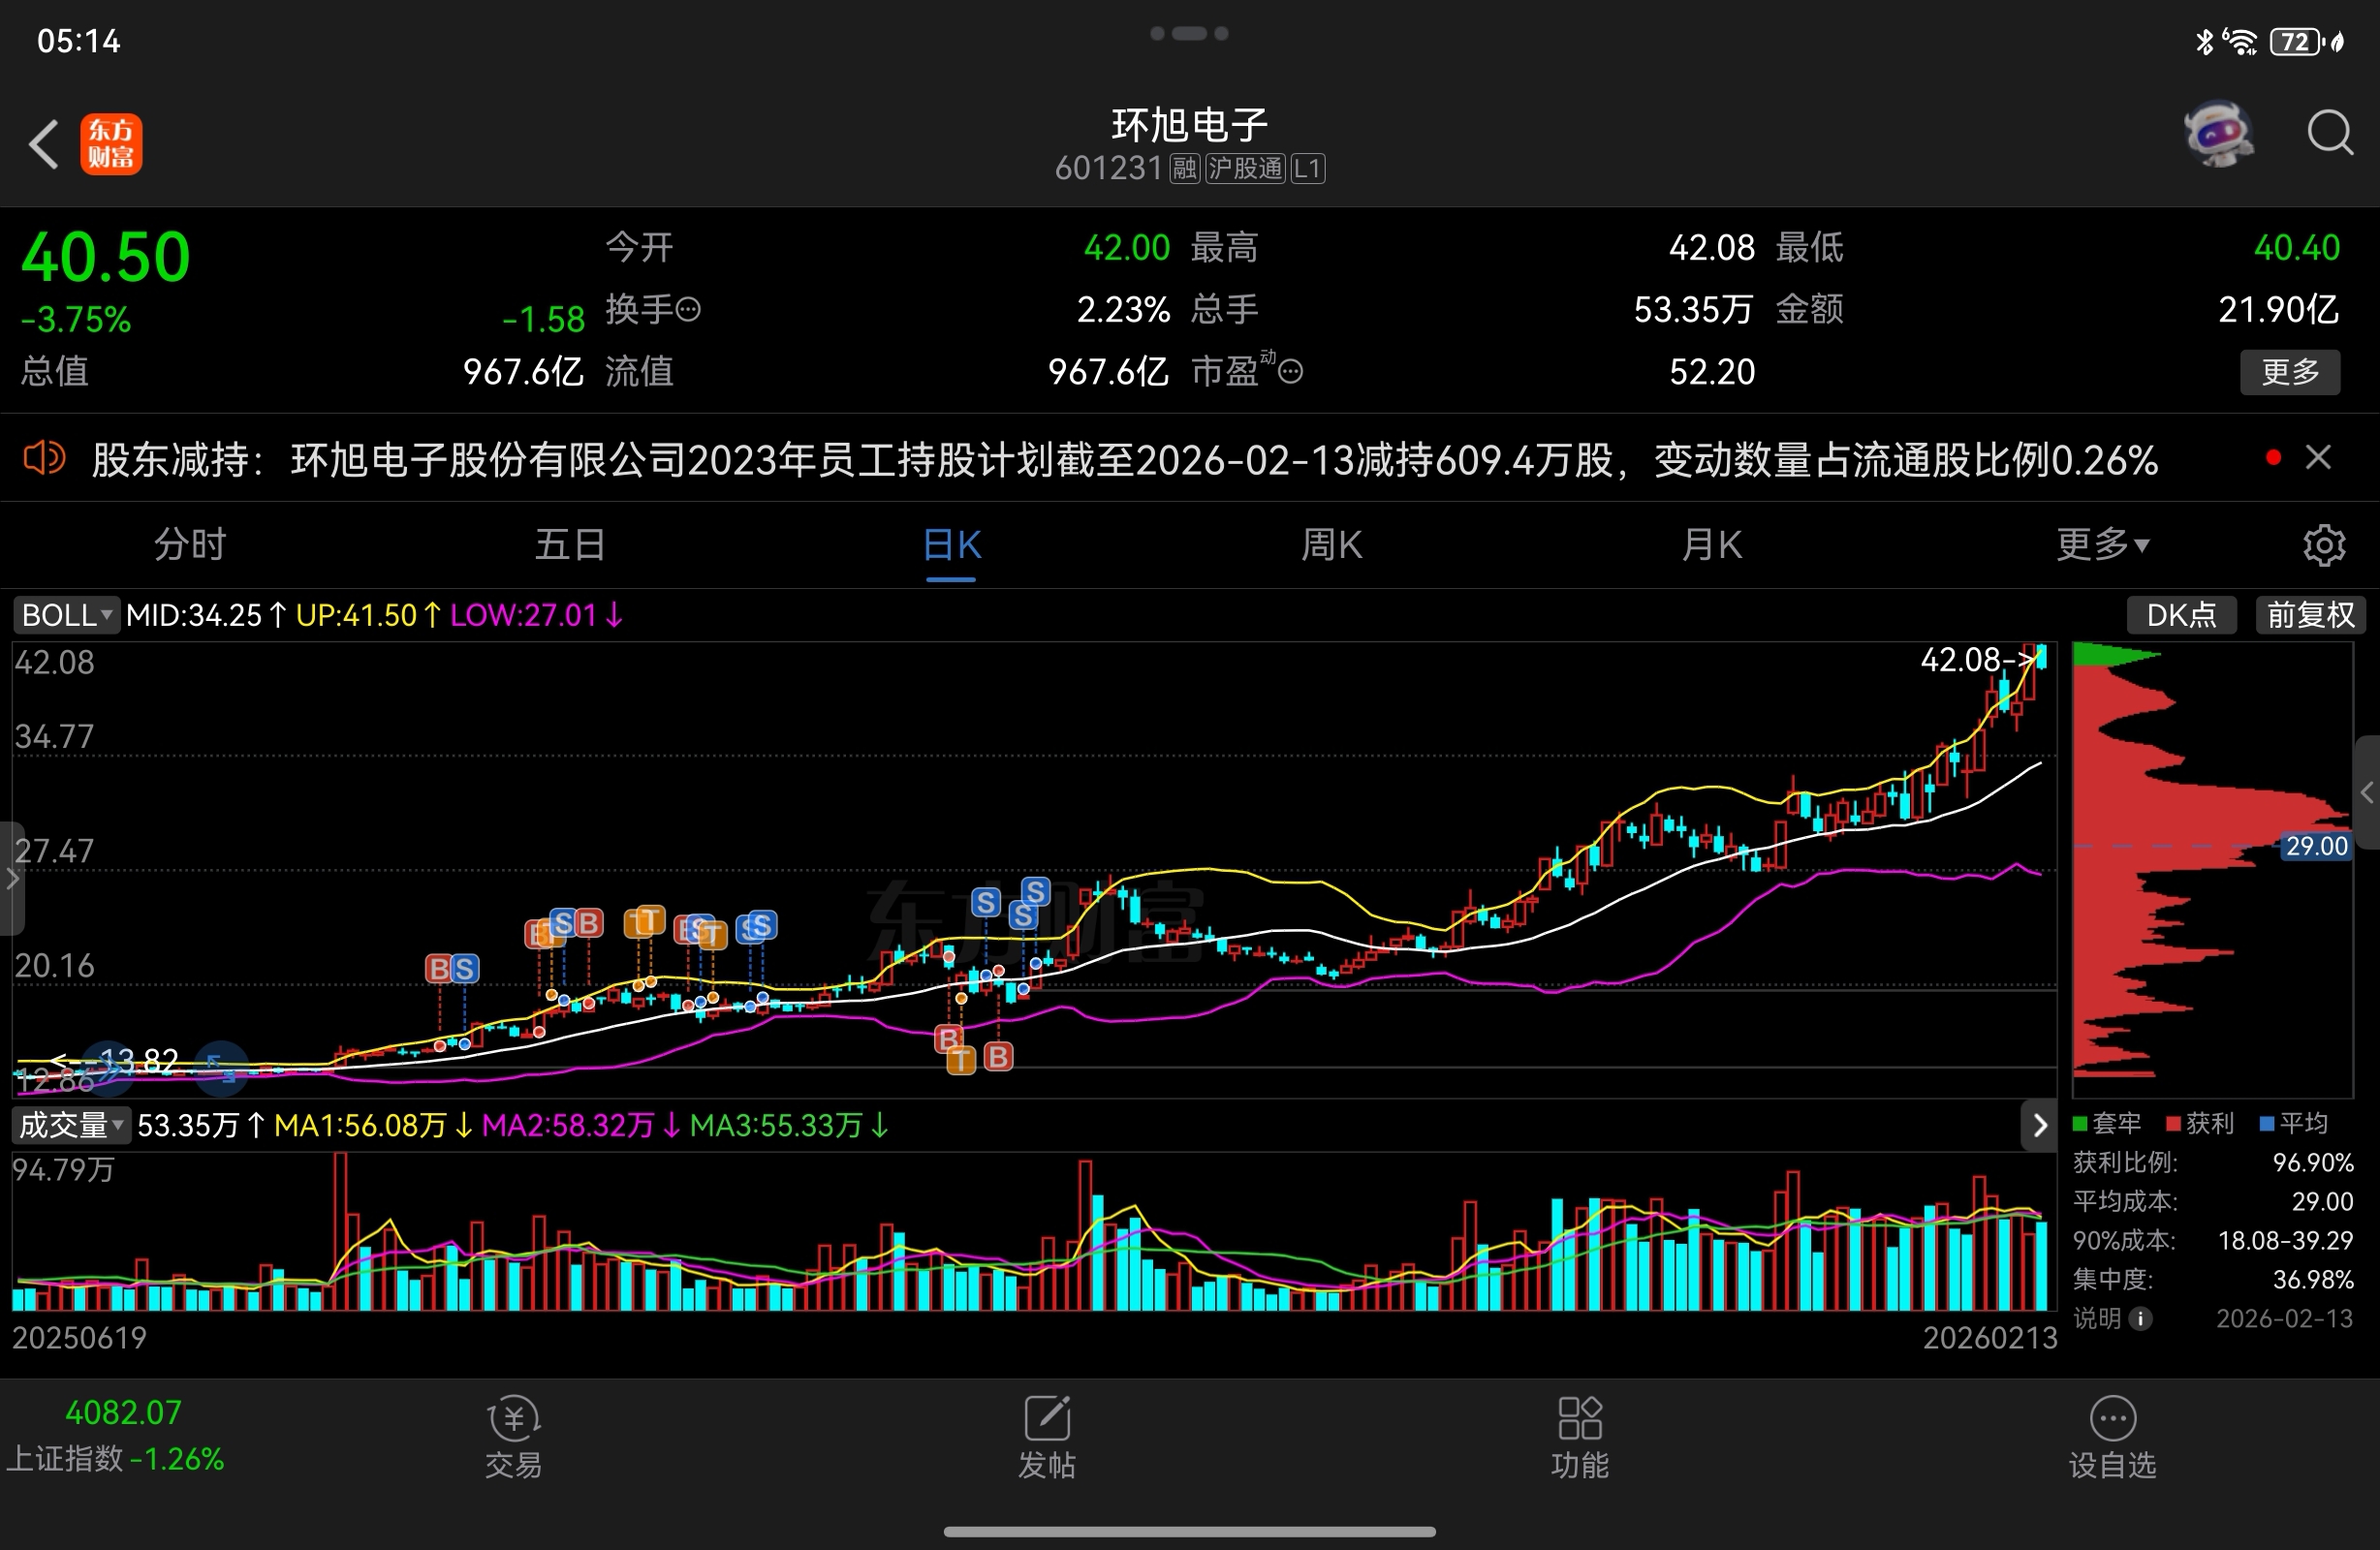This screenshot has height=1550, width=2380.
Task: Open the 成交量 indicator dropdown
Action: (71, 1125)
